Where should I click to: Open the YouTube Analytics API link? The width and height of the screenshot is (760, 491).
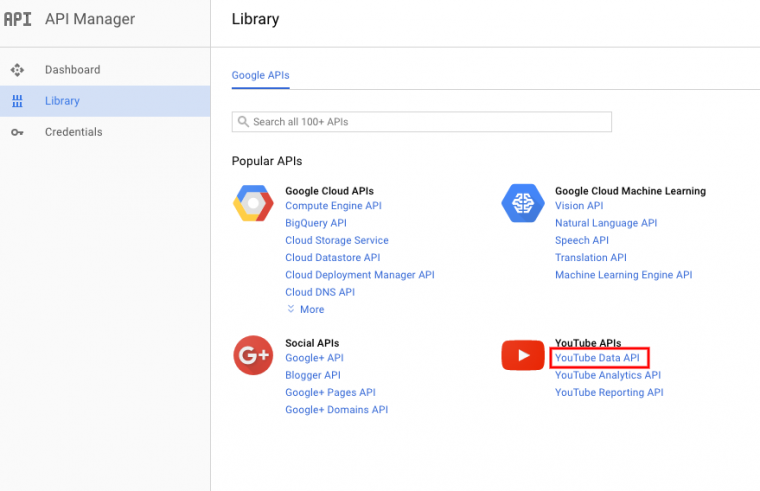(x=608, y=375)
